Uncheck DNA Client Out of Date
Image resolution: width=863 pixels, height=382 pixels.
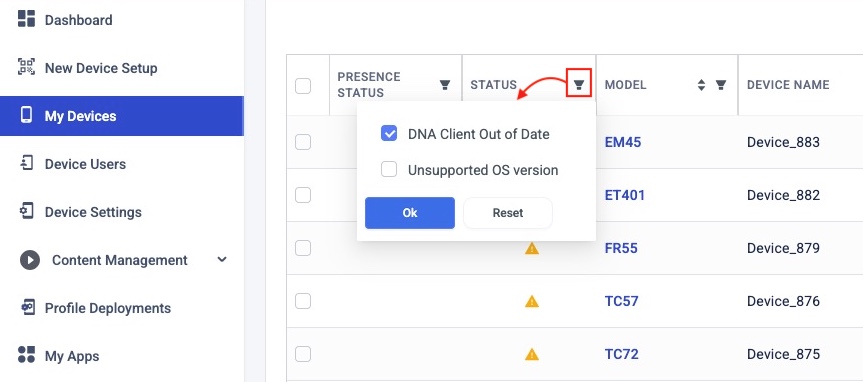(x=389, y=134)
